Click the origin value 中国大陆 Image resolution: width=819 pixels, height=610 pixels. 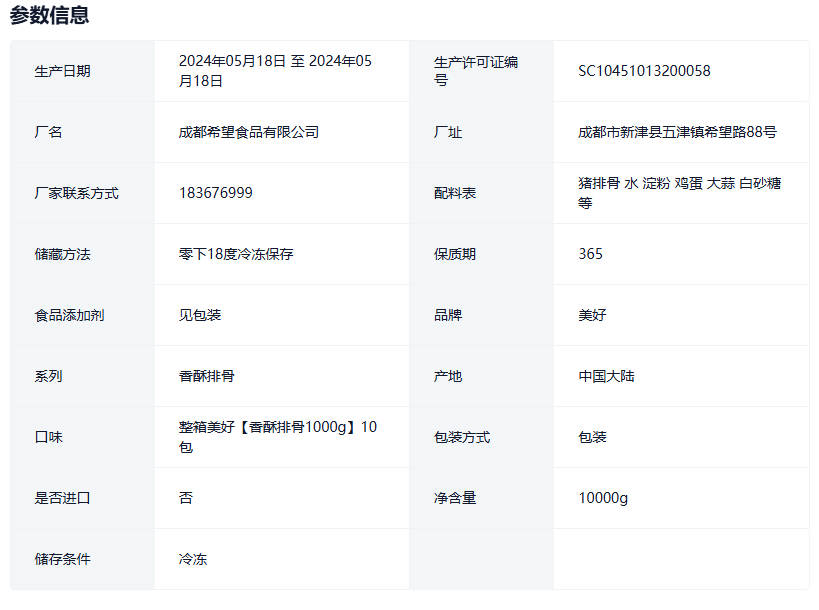coord(606,377)
